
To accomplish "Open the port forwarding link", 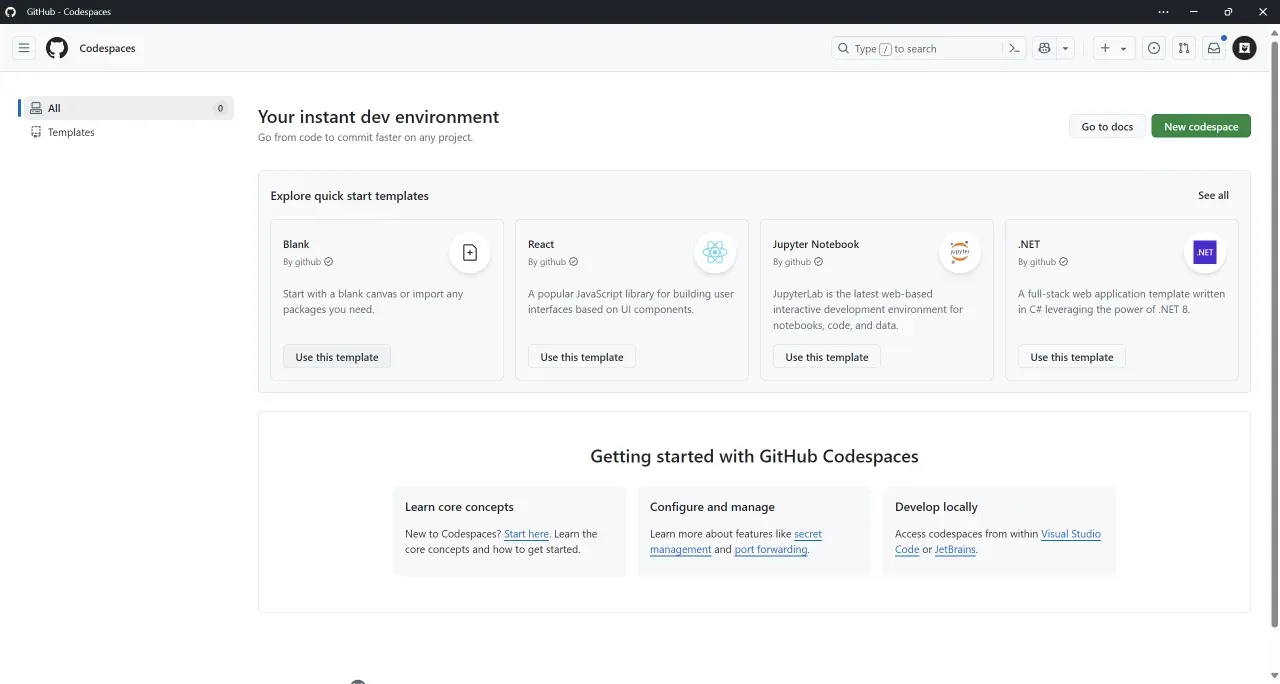I will click(771, 549).
